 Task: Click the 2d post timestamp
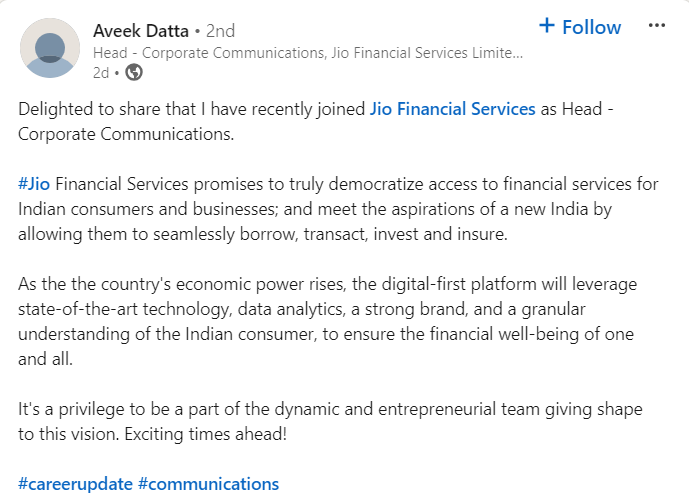[x=101, y=72]
